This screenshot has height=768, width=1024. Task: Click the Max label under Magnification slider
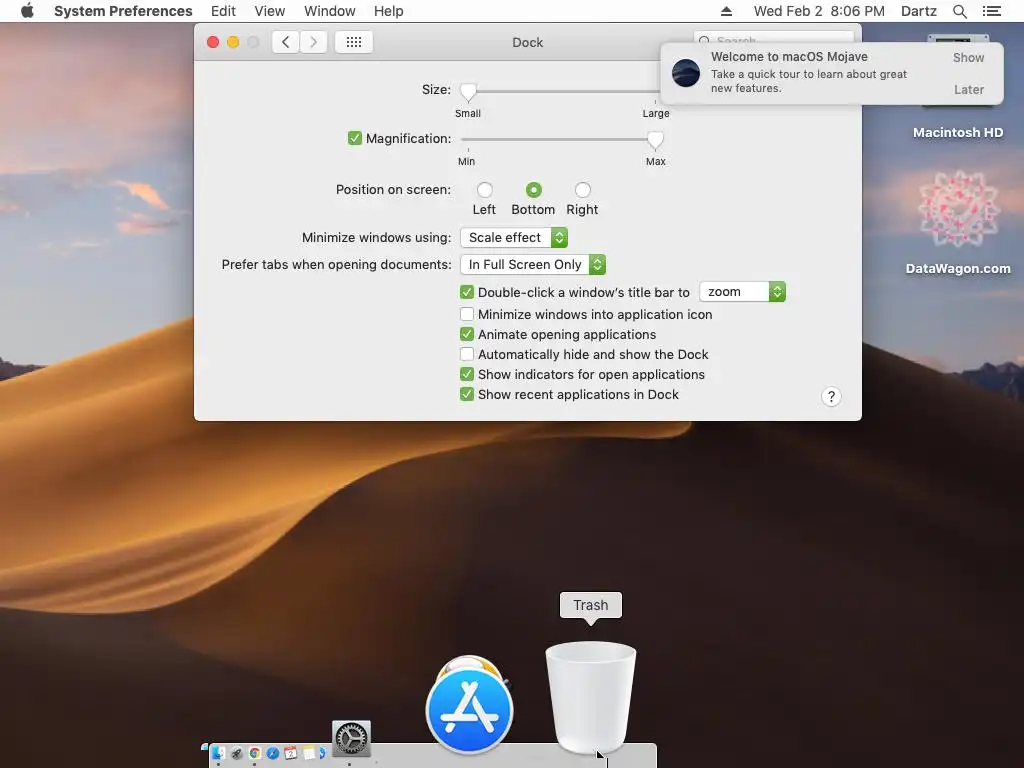(656, 161)
